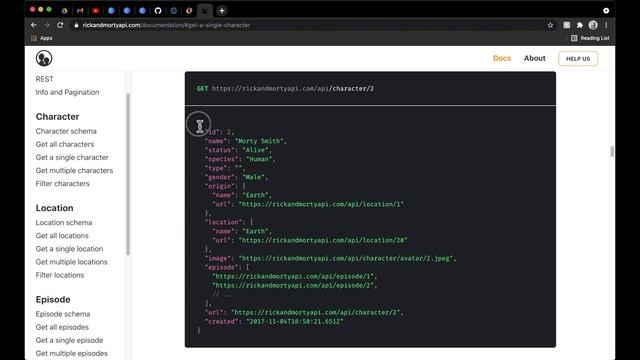Click the sidebar scrollbar thumb
The image size is (640, 360).
click(128, 174)
